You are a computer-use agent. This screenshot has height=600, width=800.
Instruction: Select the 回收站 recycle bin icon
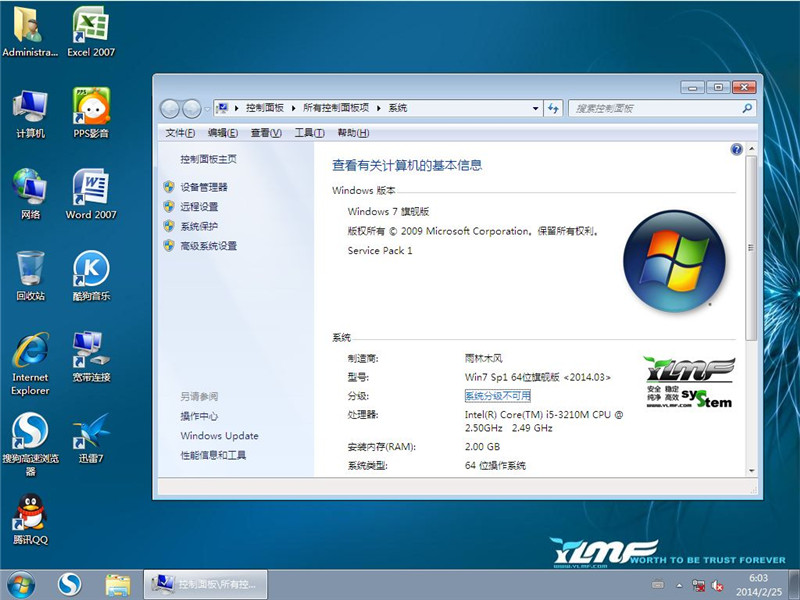[30, 276]
